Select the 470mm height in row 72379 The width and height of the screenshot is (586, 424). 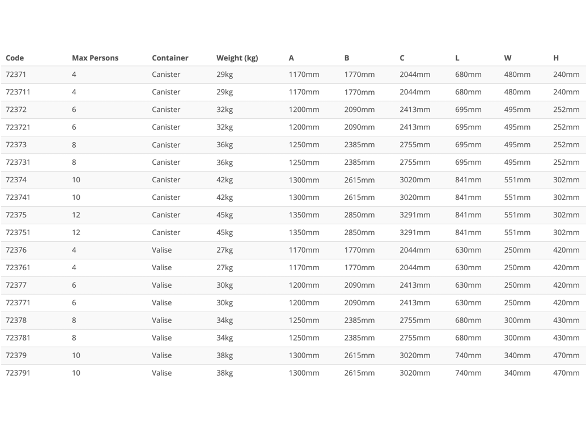click(x=566, y=355)
